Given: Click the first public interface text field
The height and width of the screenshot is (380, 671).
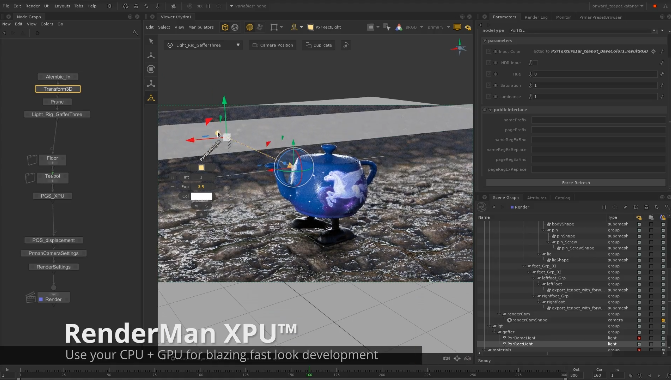Looking at the screenshot, I should click(598, 120).
